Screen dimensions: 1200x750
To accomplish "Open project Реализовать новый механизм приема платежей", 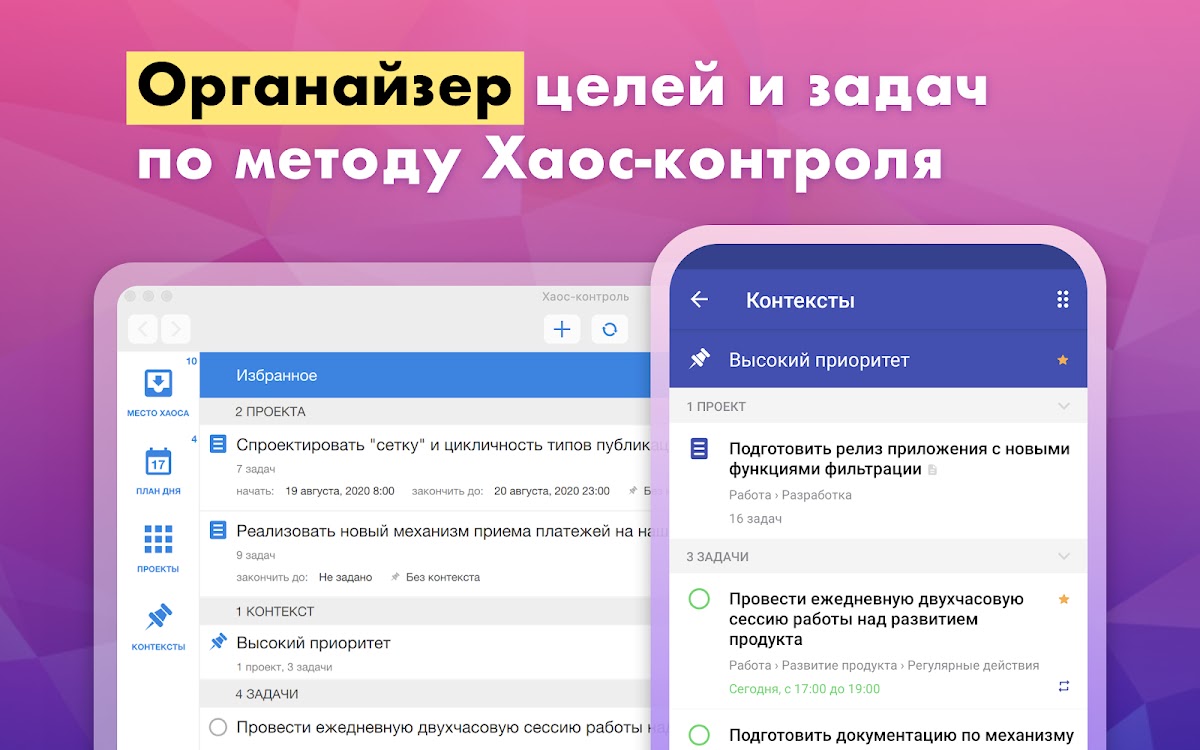I will pyautogui.click(x=440, y=531).
